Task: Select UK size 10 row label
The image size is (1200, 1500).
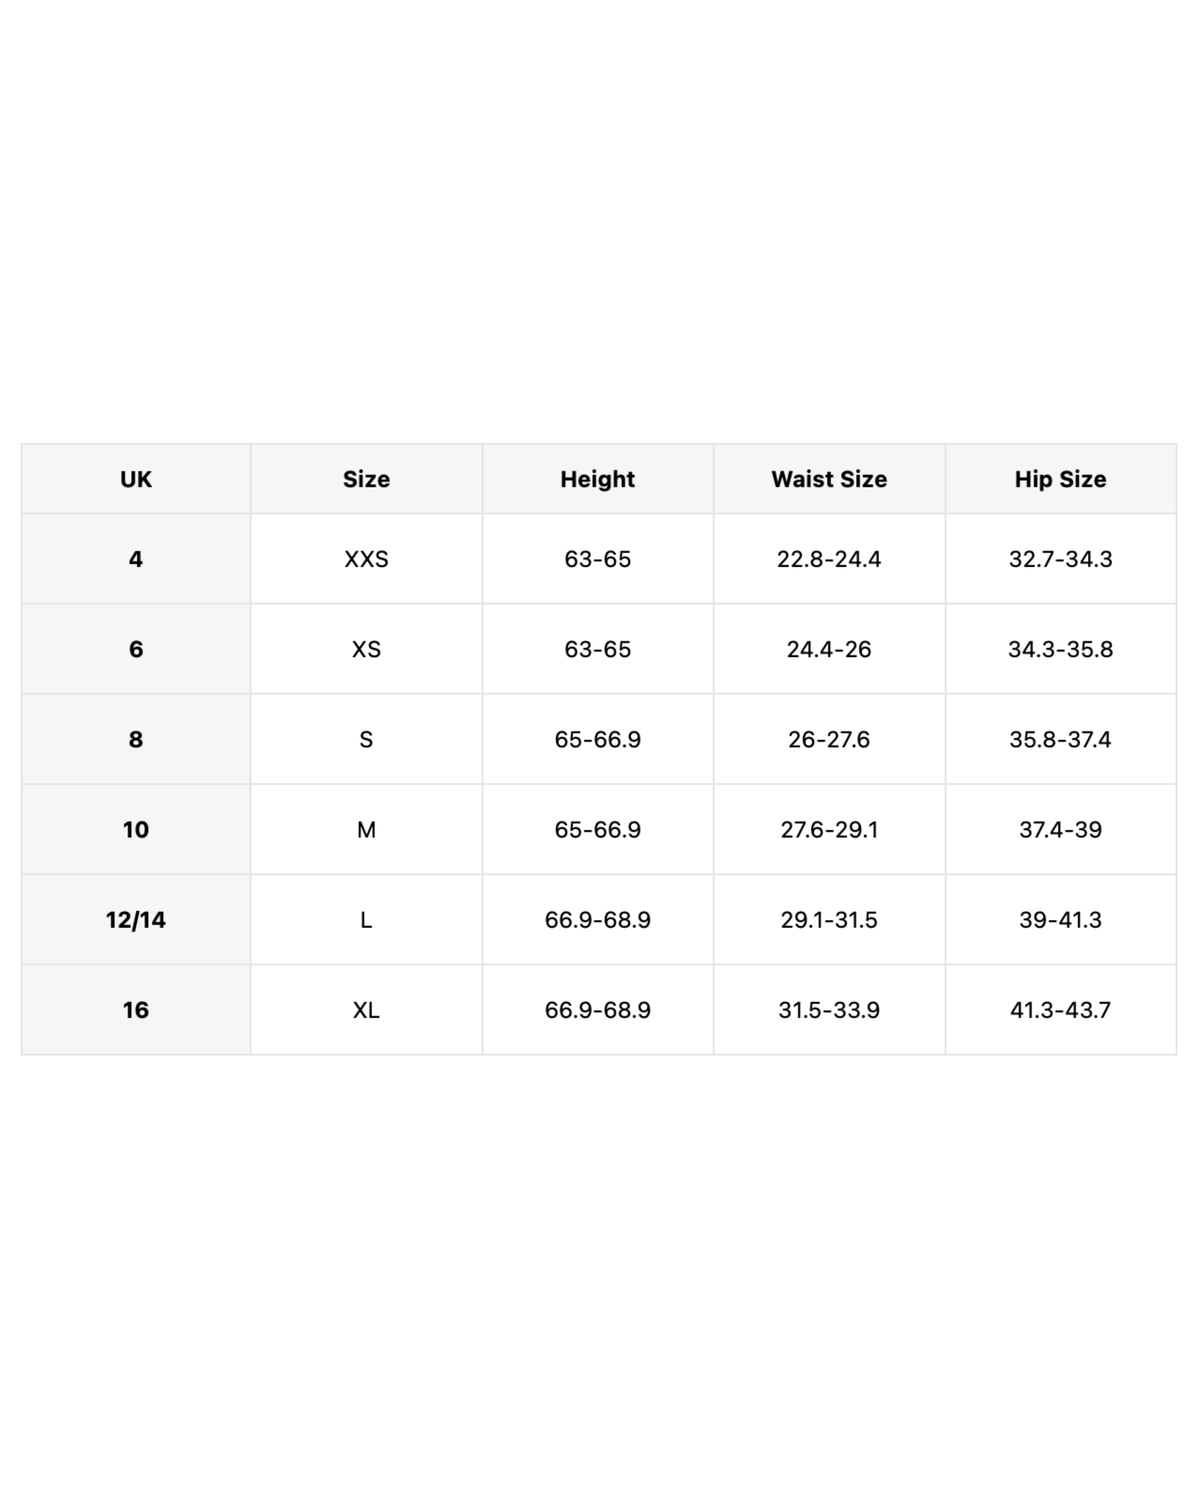Action: tap(136, 829)
